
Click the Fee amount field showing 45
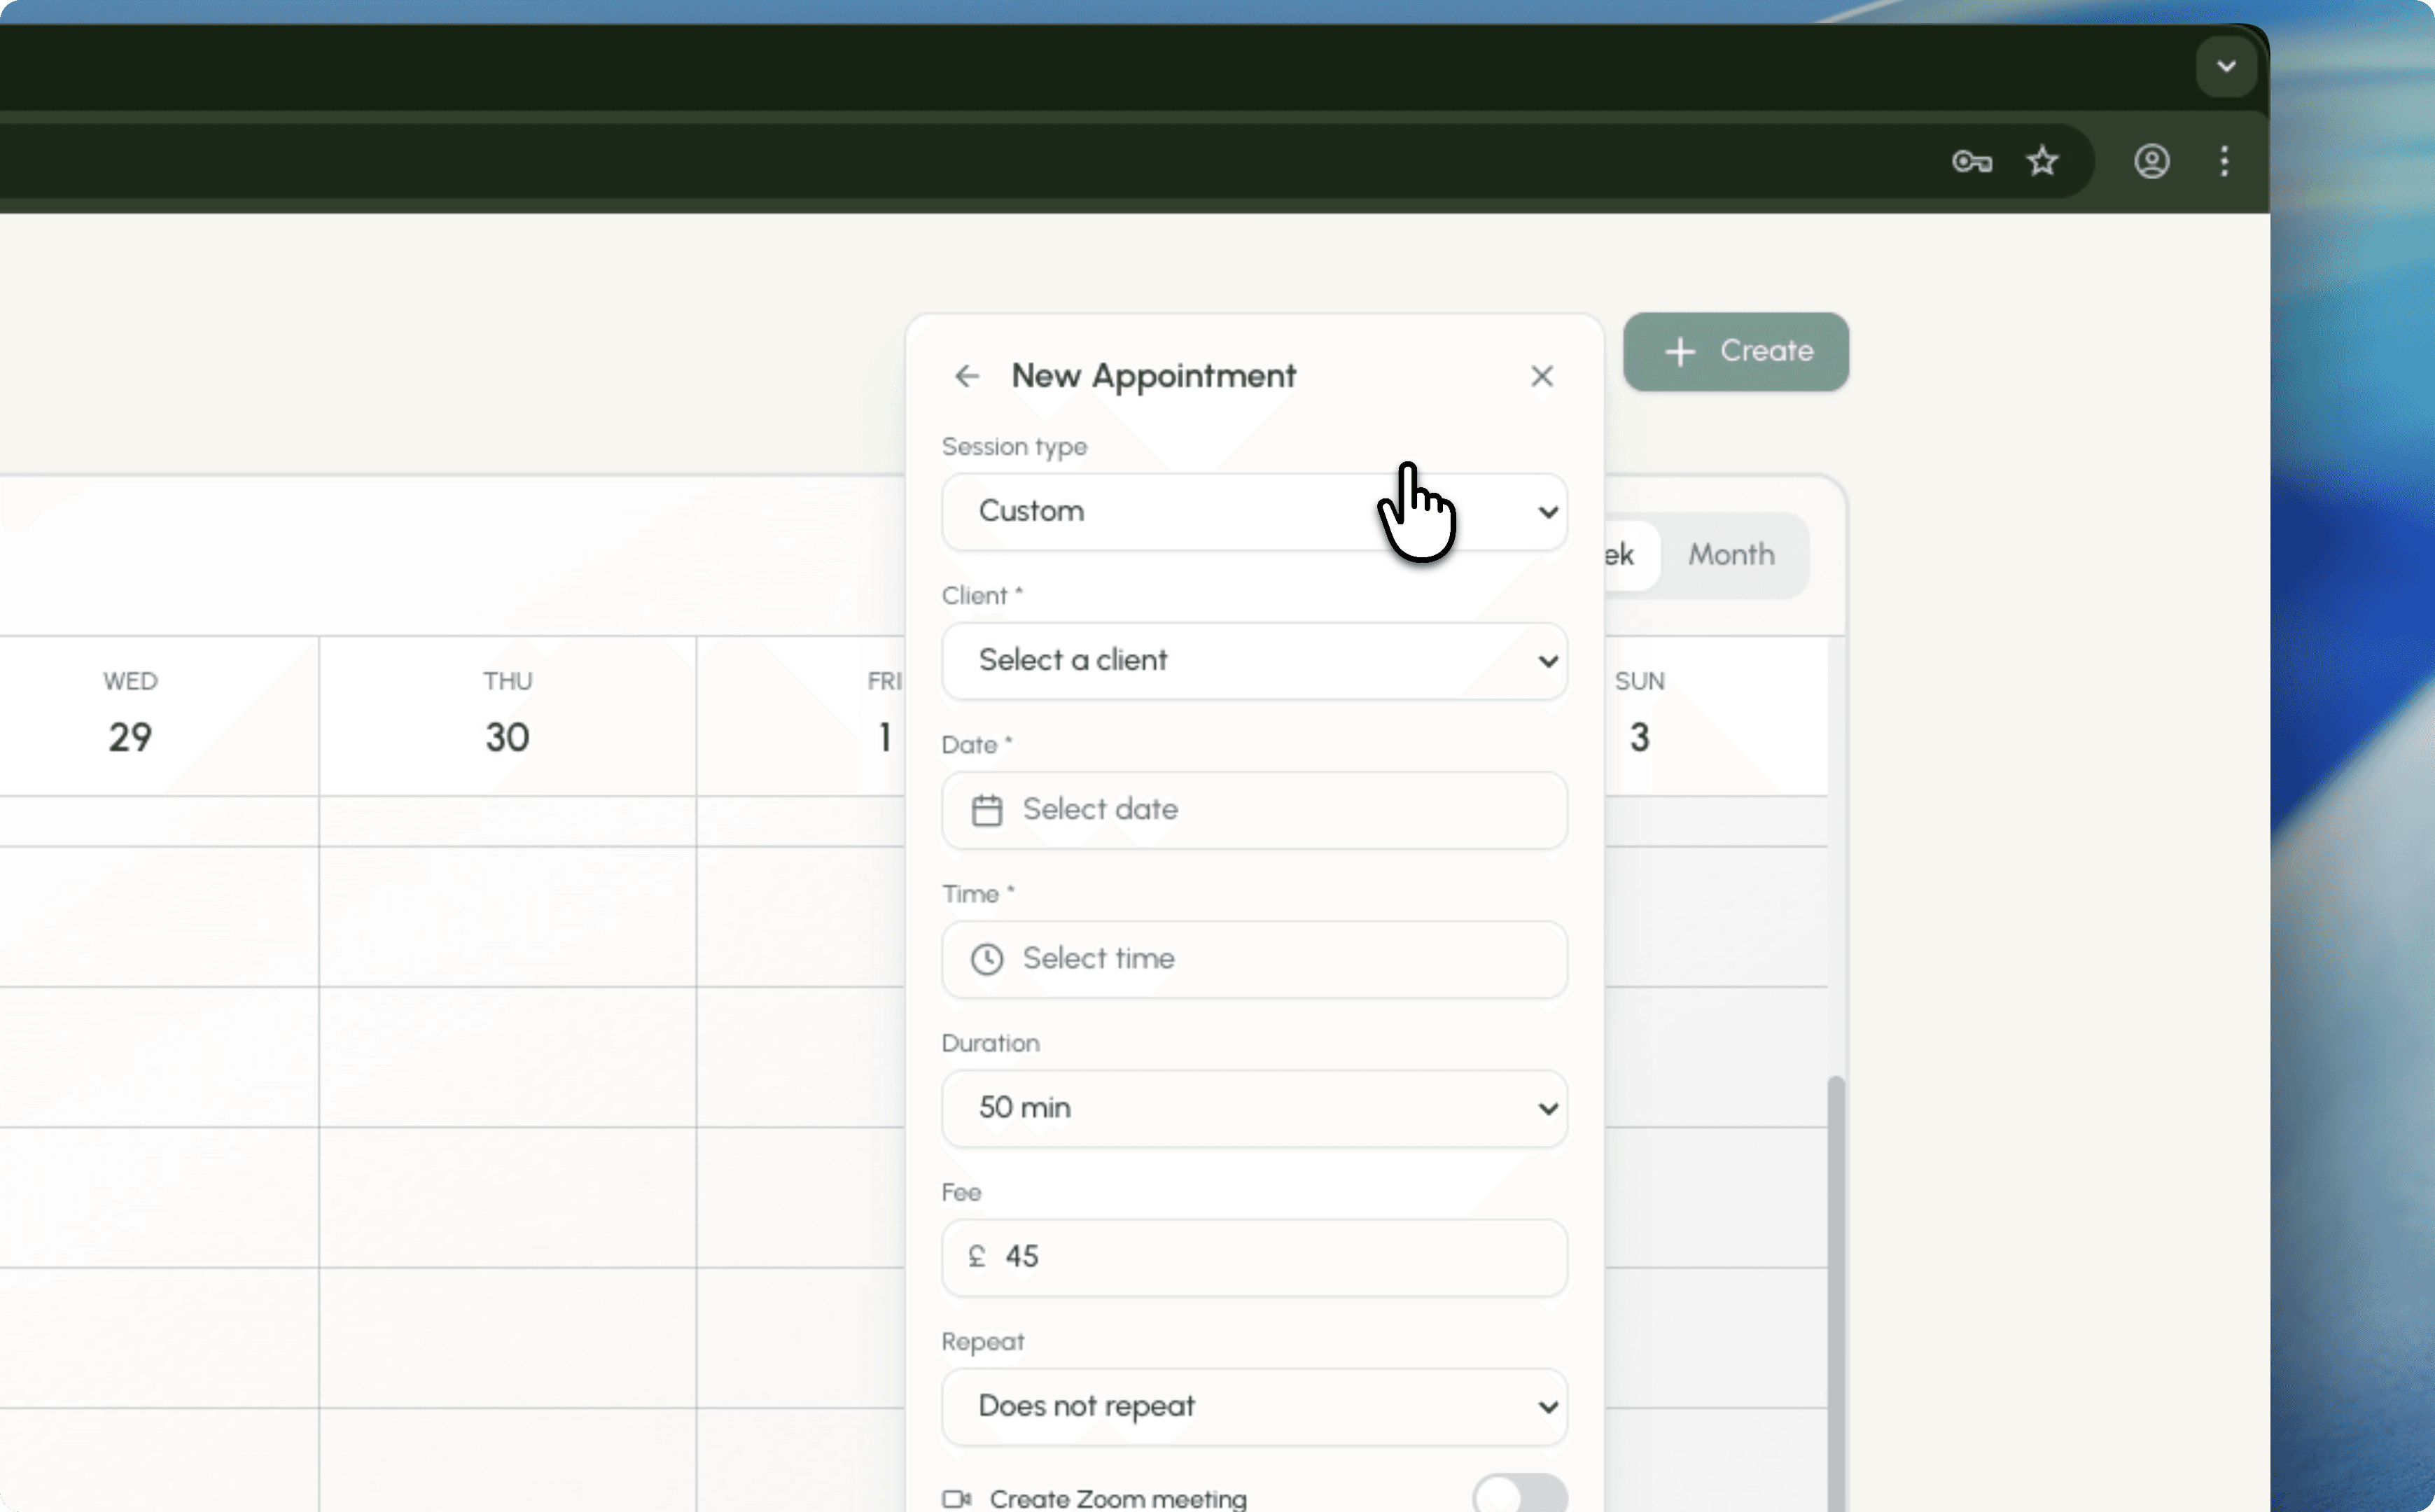[x=1254, y=1257]
